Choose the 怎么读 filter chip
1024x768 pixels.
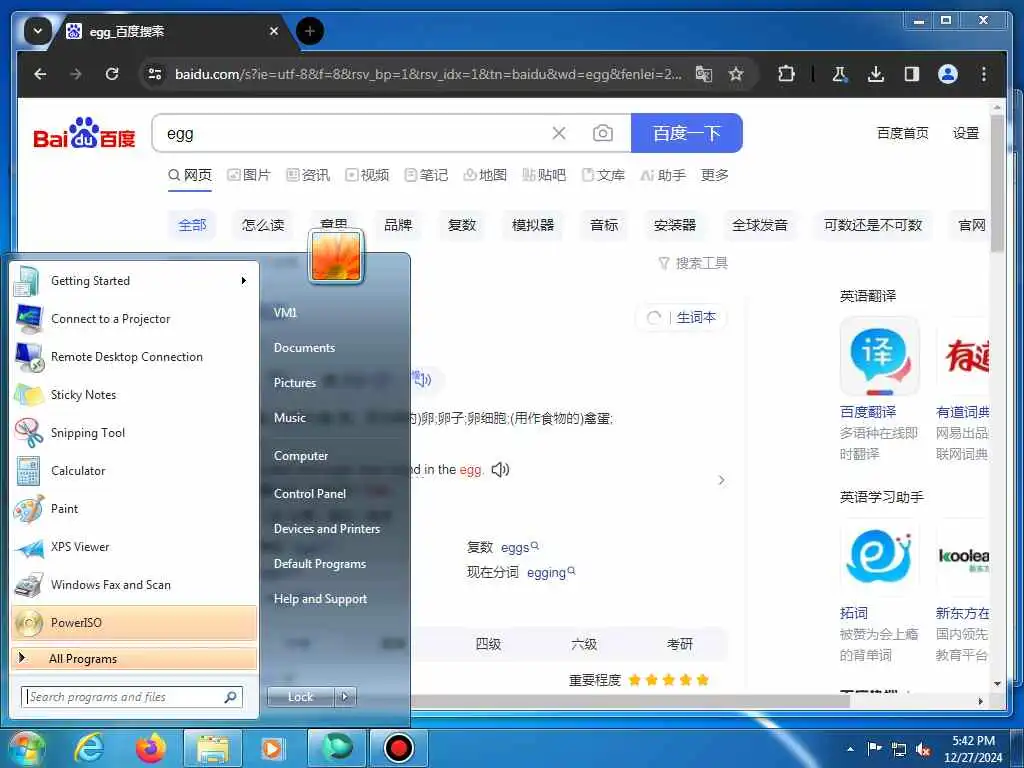tap(263, 225)
